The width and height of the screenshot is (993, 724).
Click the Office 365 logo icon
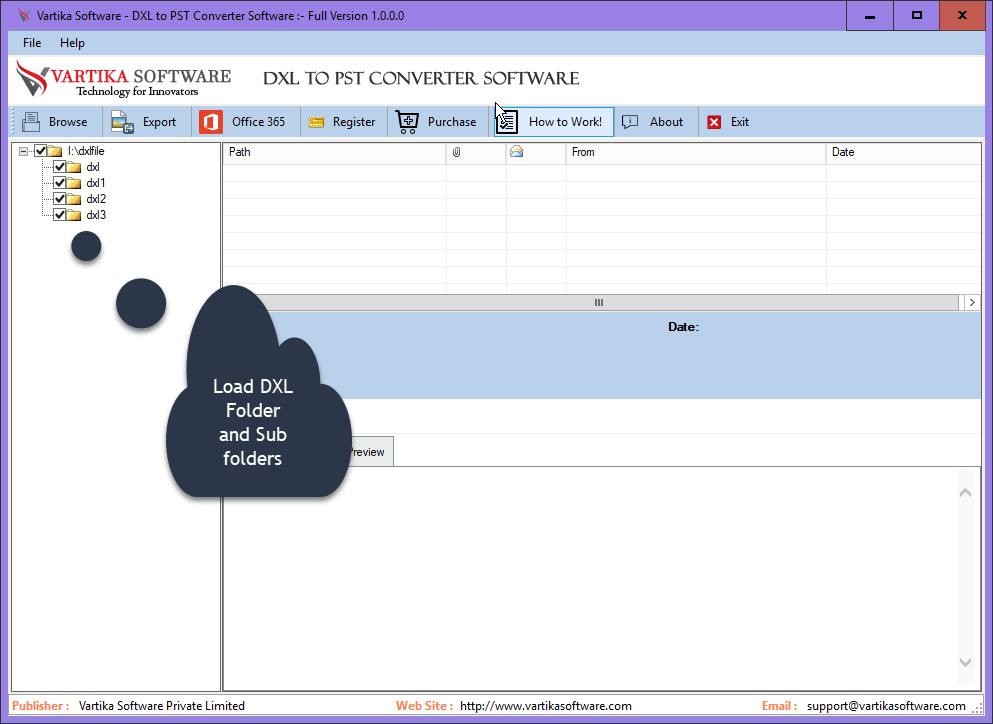(x=211, y=122)
